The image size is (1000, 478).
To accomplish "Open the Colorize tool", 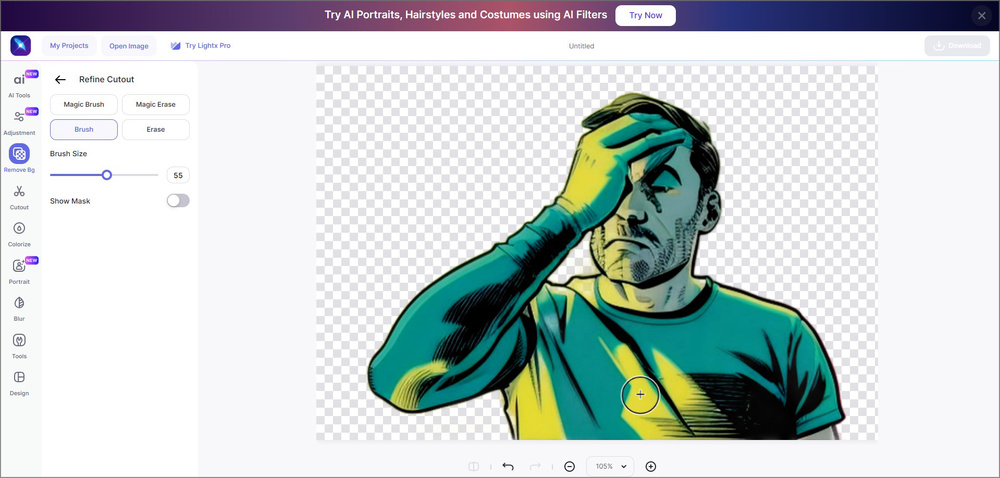I will click(x=19, y=231).
